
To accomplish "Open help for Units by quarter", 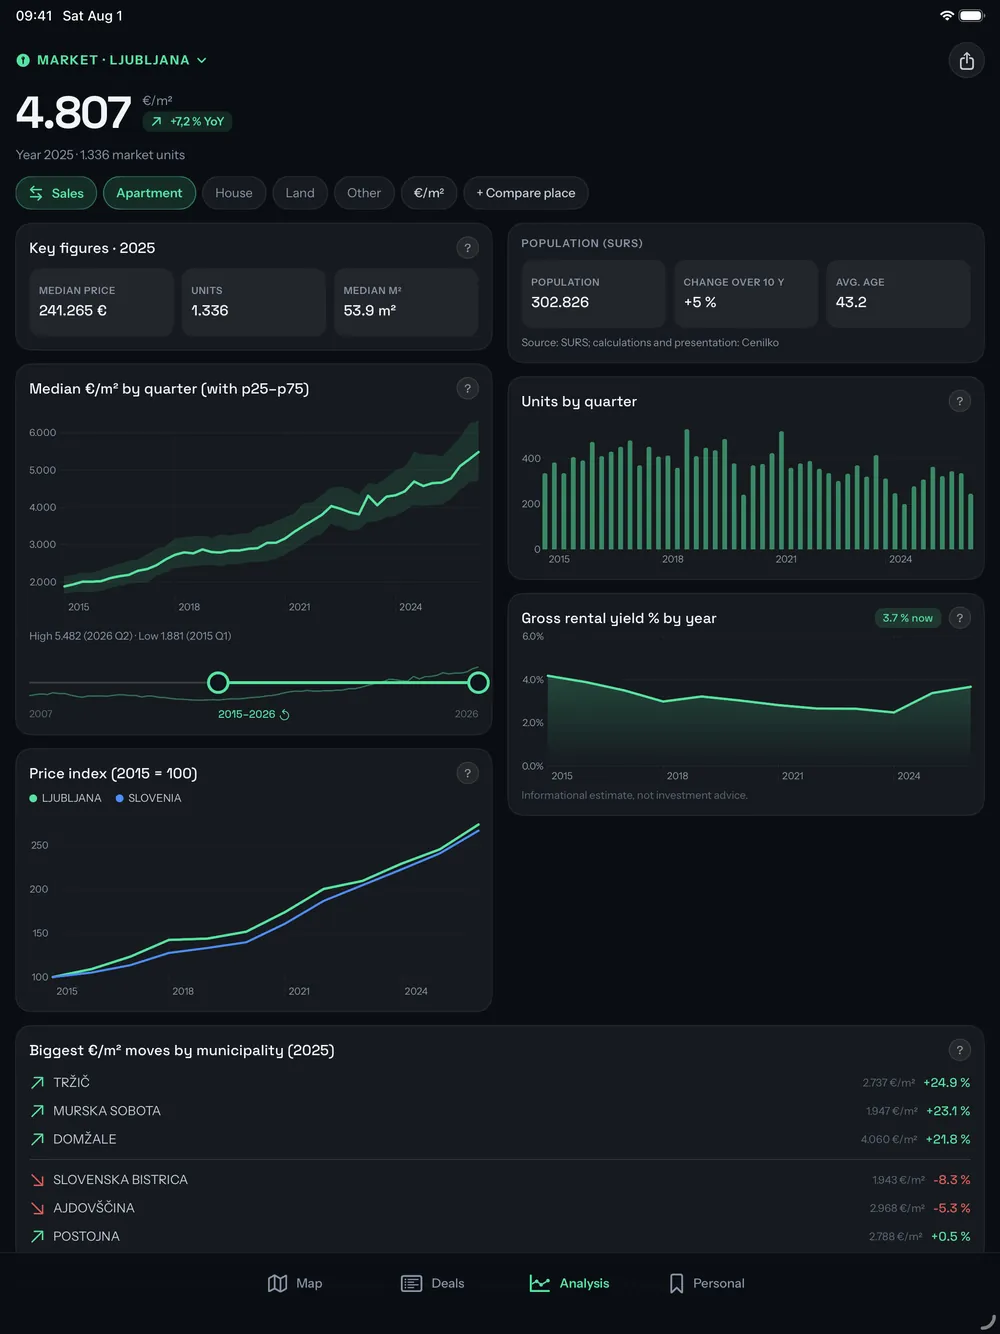I will click(x=959, y=401).
